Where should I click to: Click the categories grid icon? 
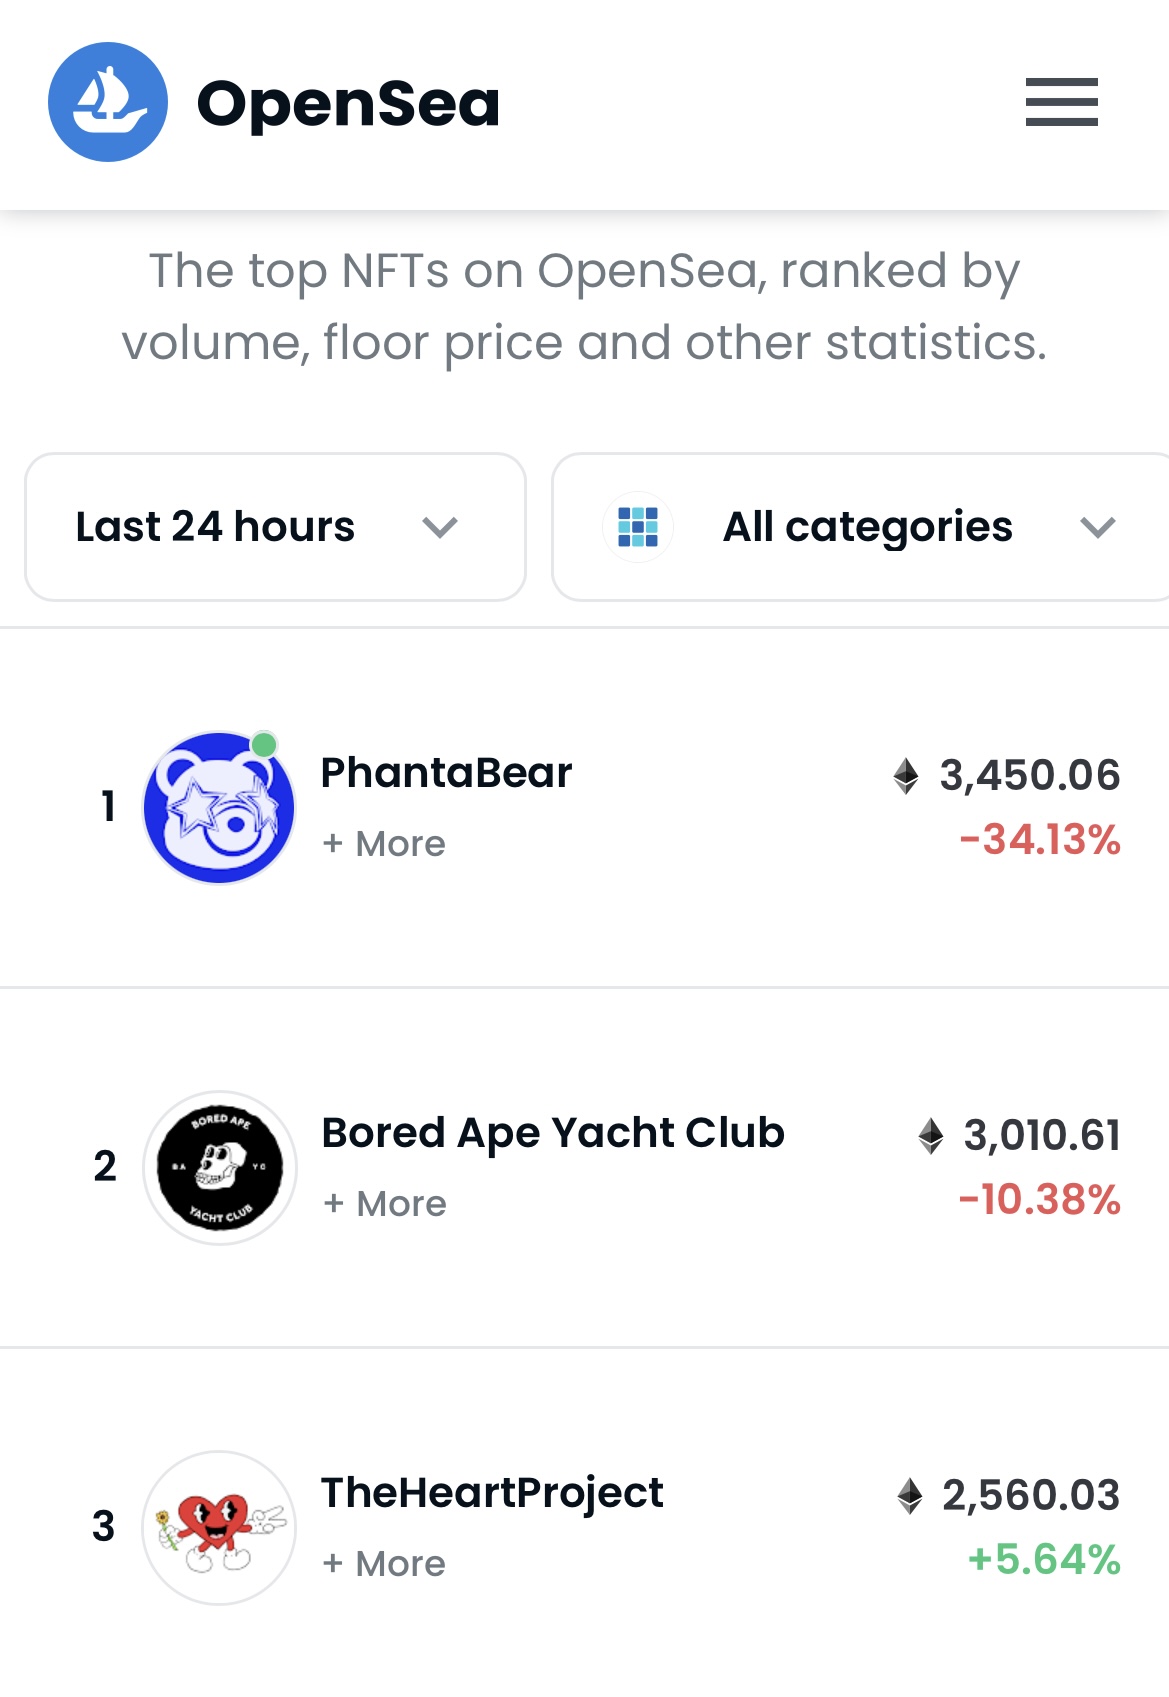coord(638,527)
